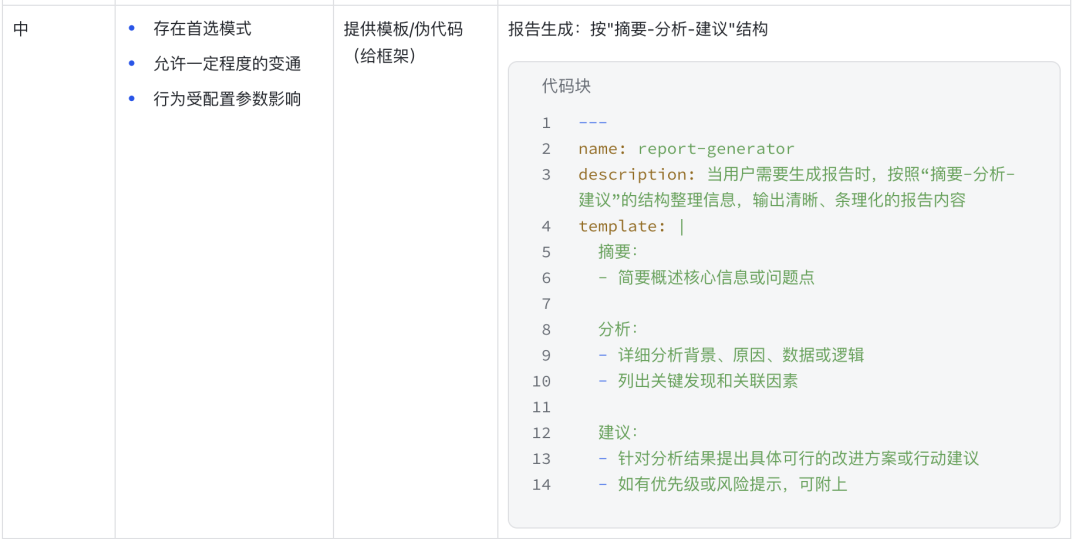
Task: Click the "摘要:" line in the template
Action: (618, 252)
